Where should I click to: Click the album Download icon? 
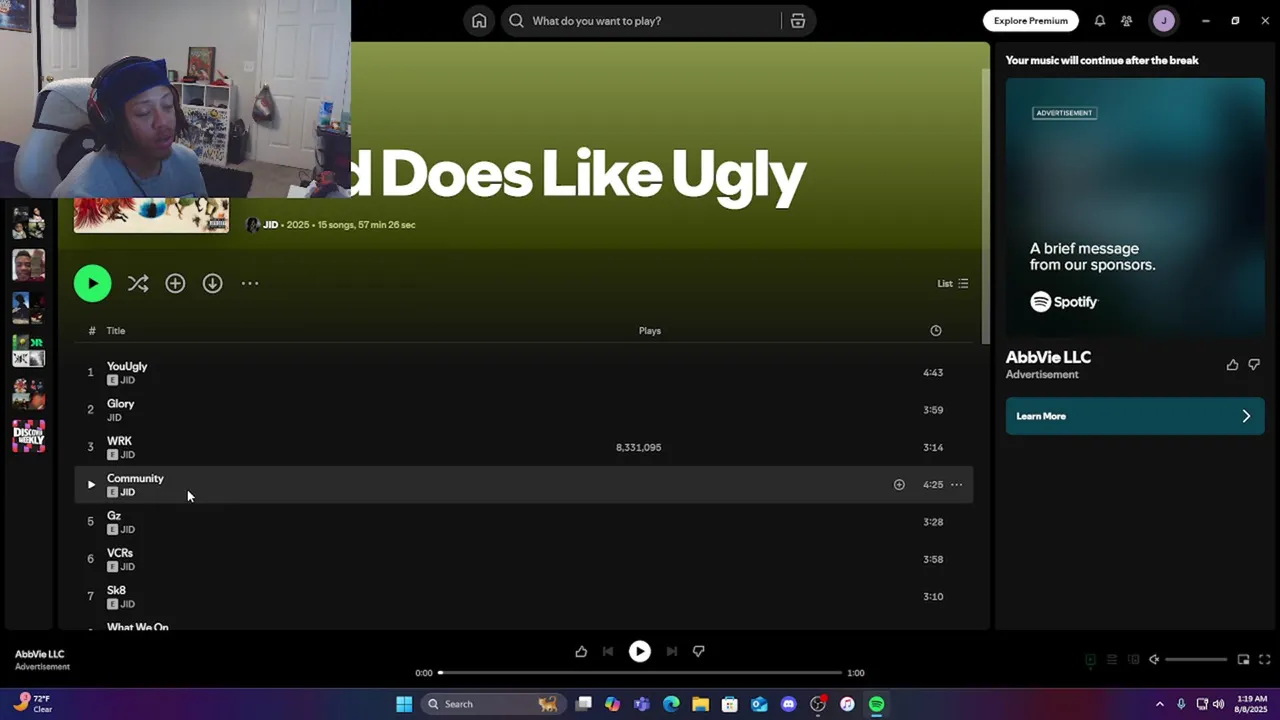pos(212,284)
